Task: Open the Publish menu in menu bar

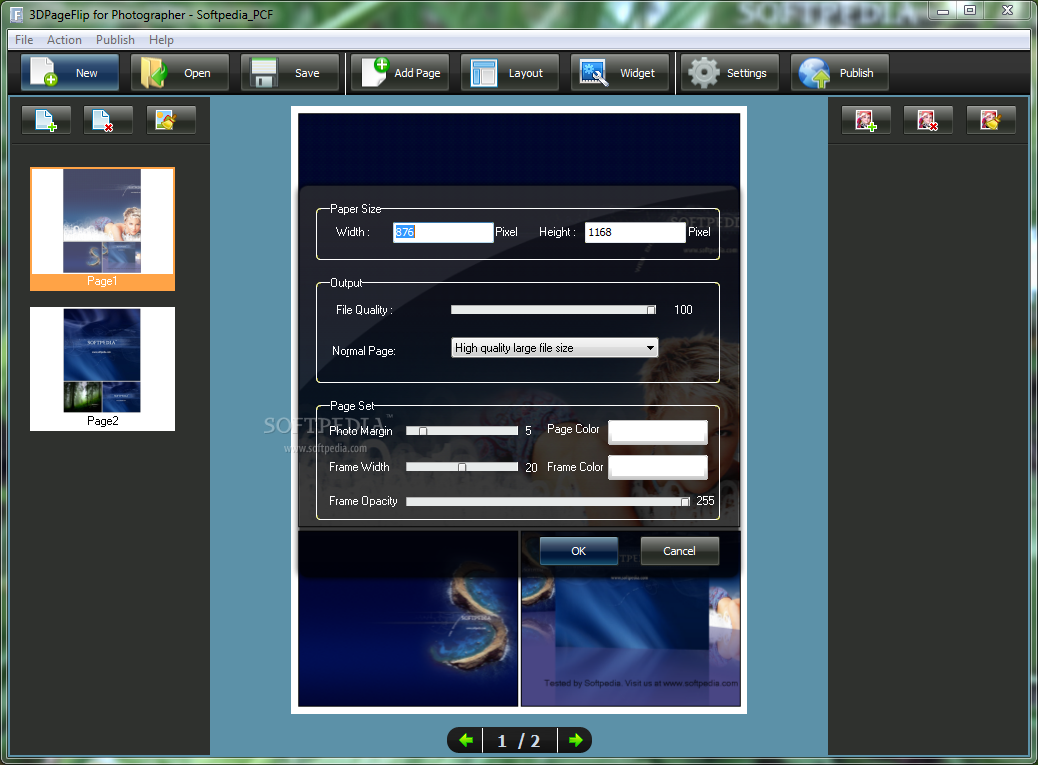Action: click(115, 40)
